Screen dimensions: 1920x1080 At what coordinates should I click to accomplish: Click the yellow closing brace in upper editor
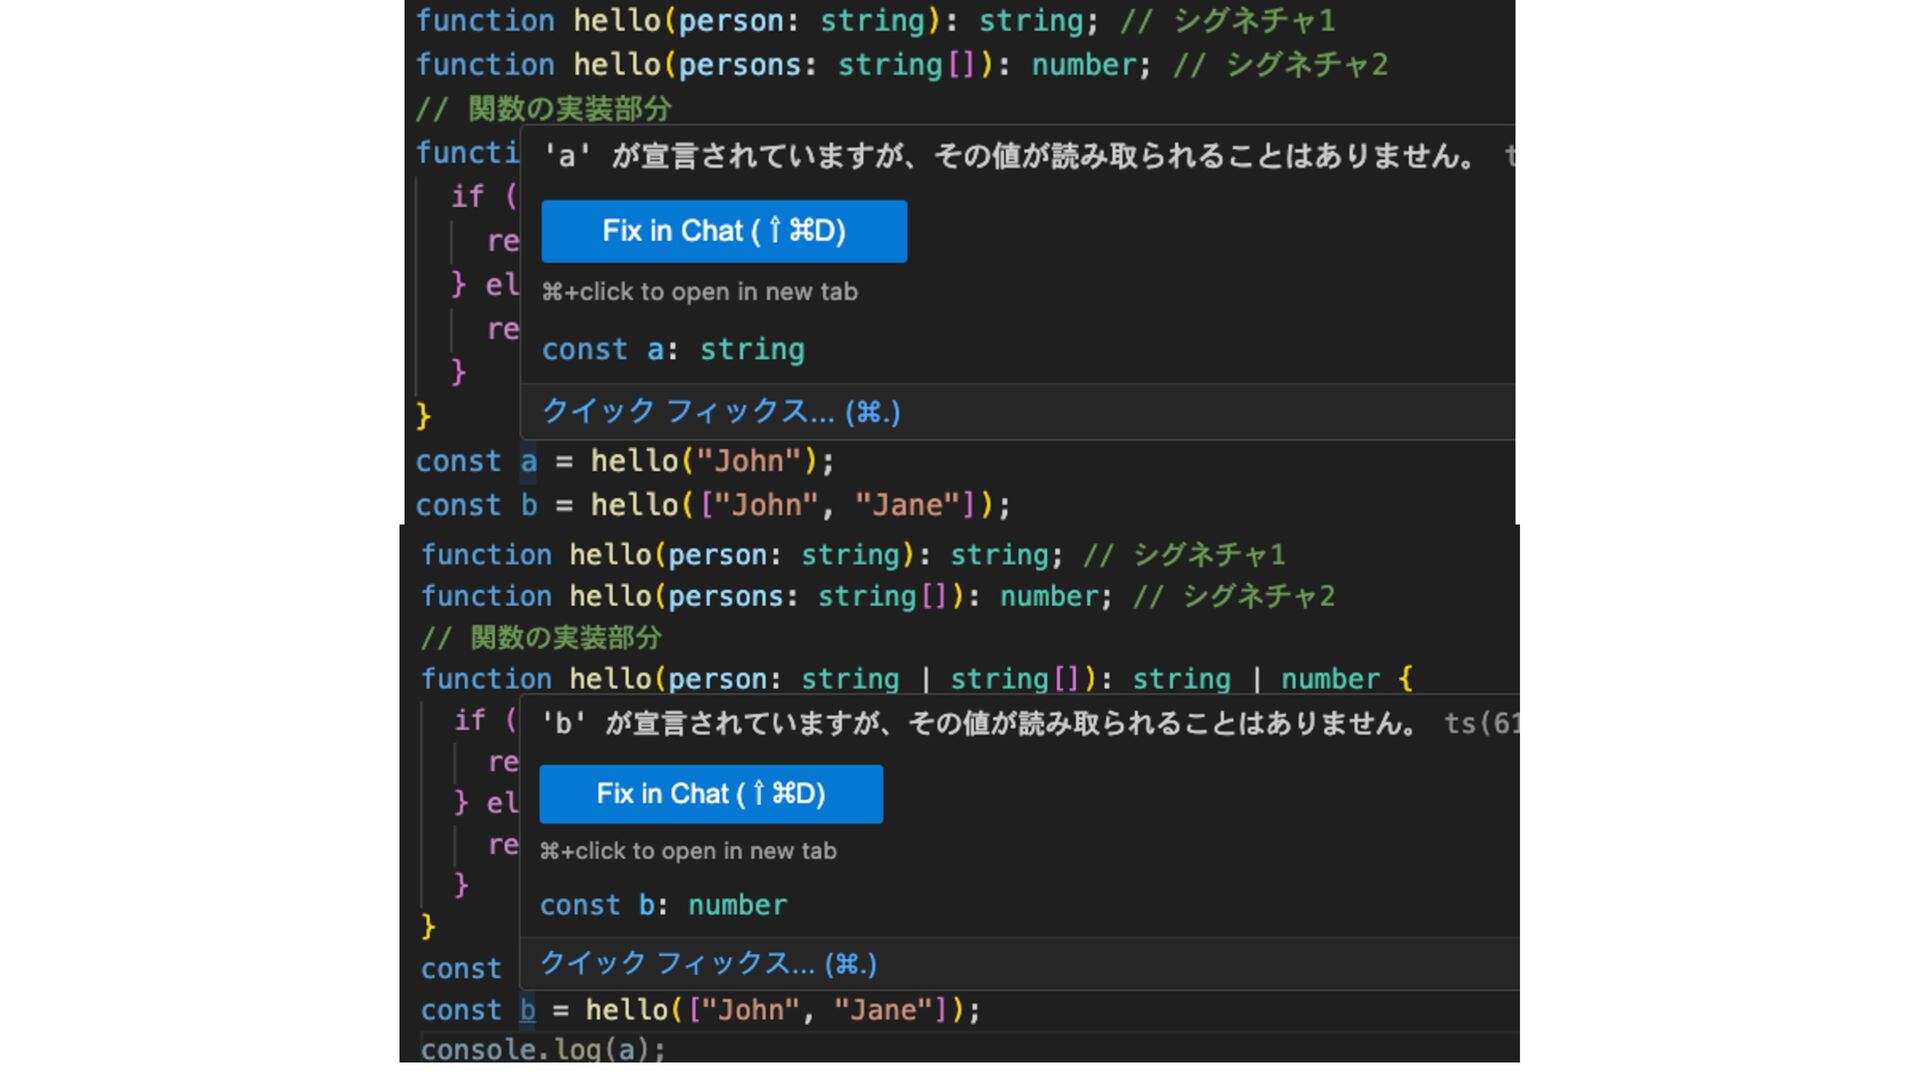click(424, 416)
